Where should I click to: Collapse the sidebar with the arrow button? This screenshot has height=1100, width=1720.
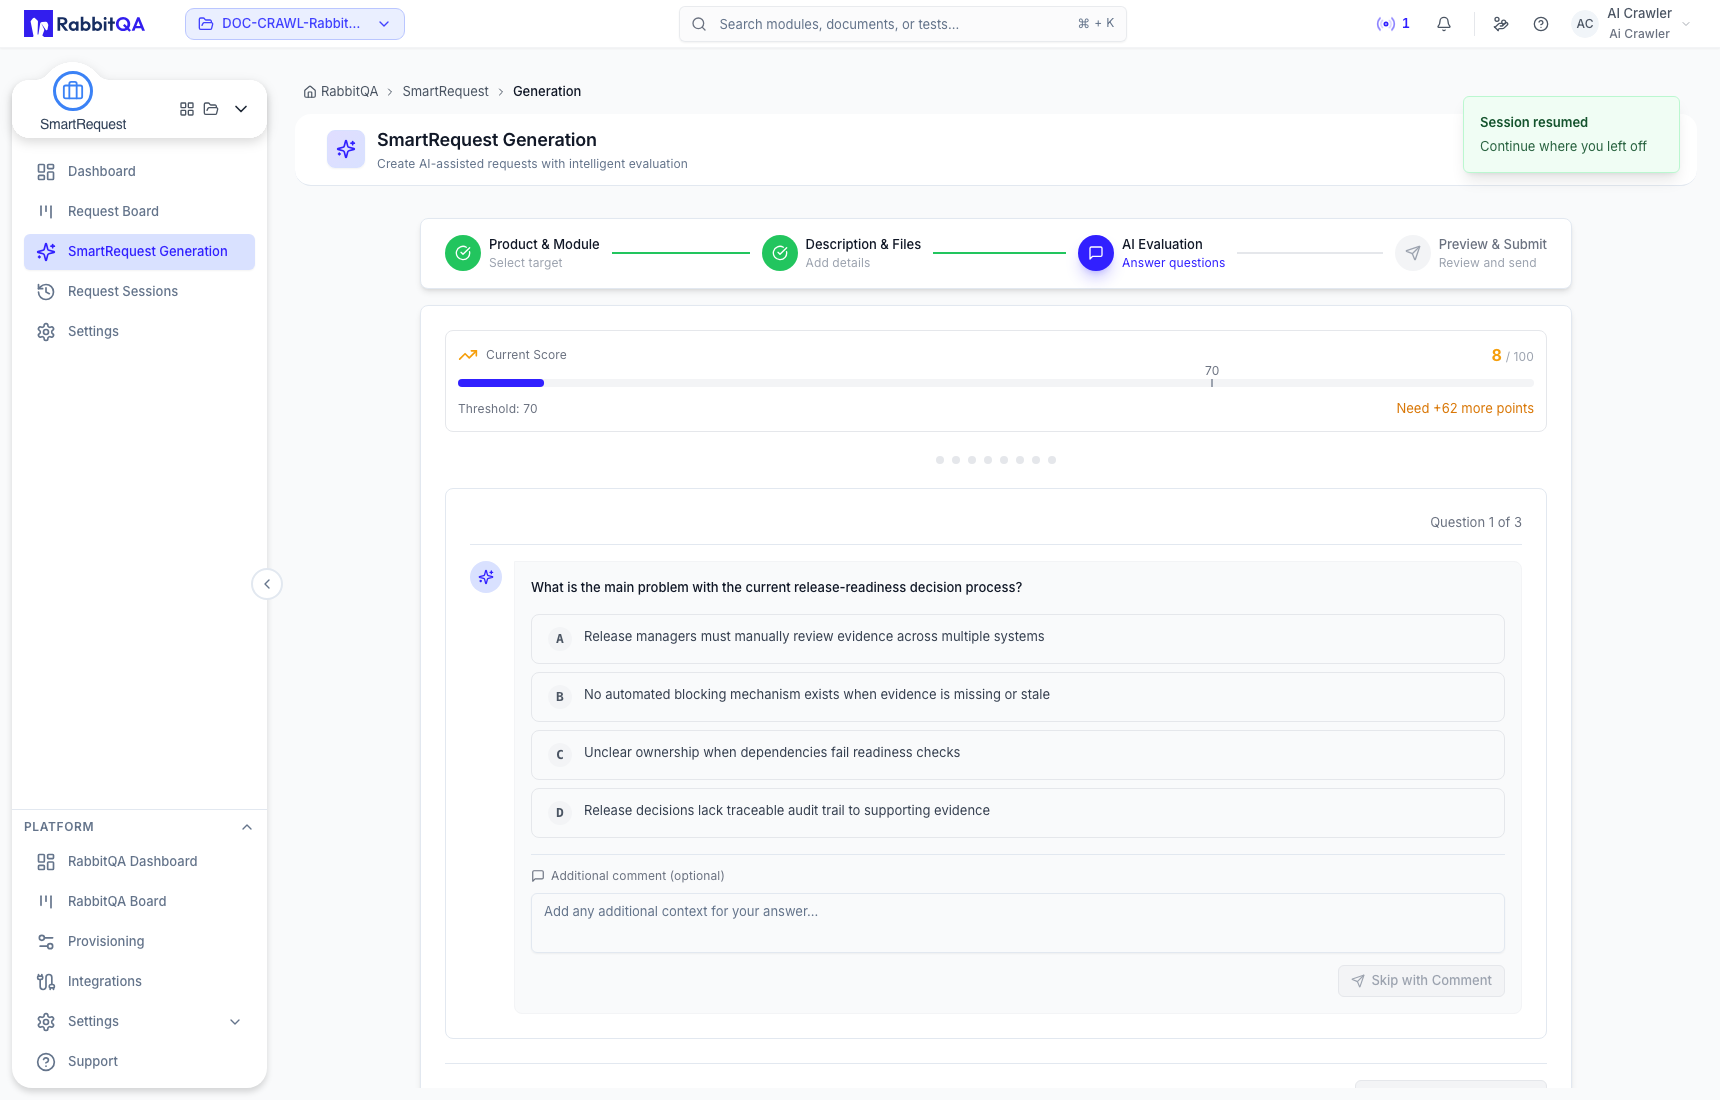(267, 584)
